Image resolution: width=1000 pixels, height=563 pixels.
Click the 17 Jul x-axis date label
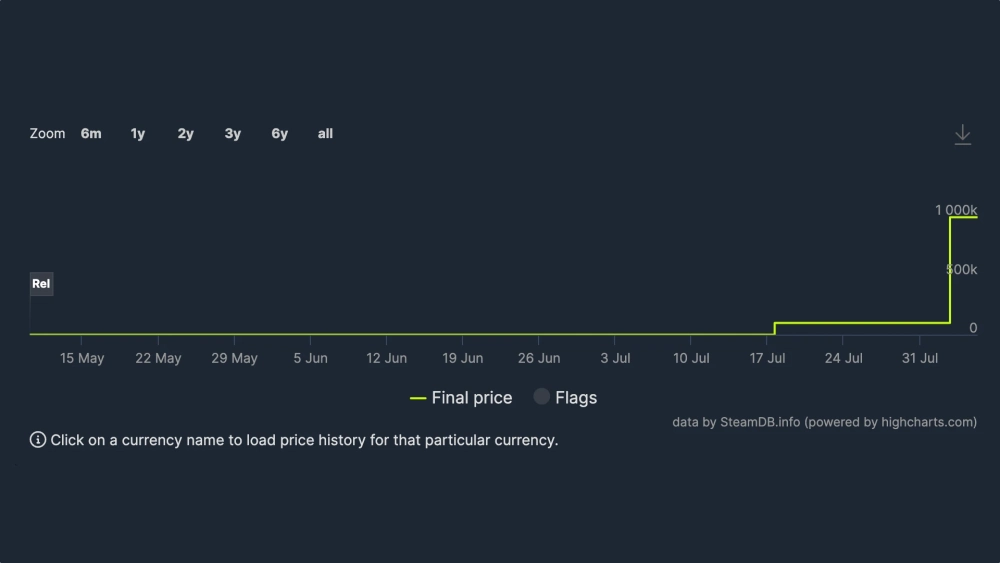768,358
